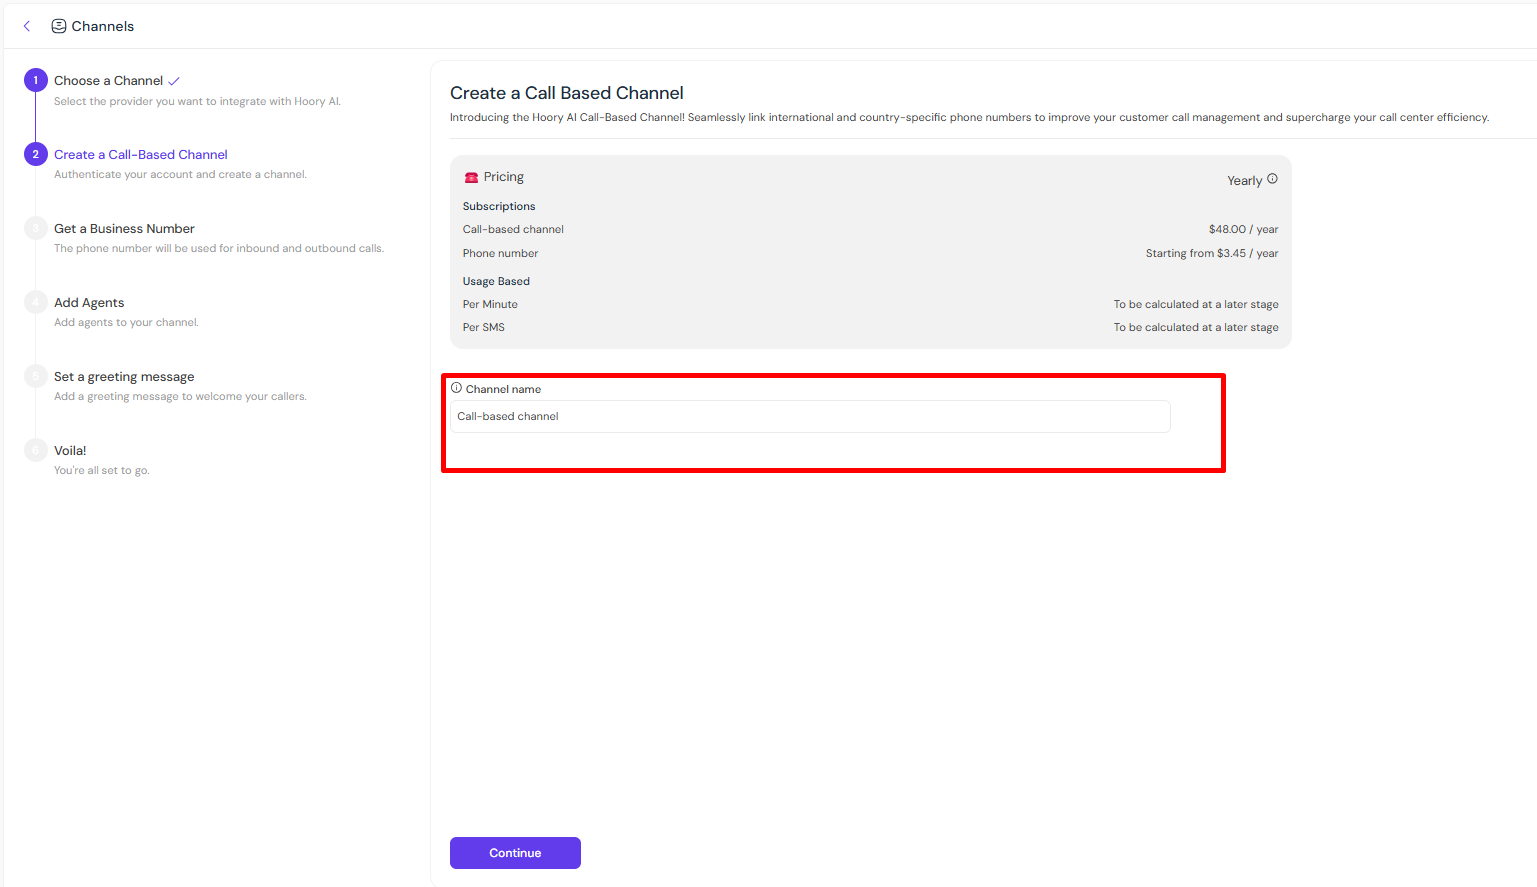The height and width of the screenshot is (887, 1537).
Task: Click the back arrow beside Channels
Action: (x=27, y=26)
